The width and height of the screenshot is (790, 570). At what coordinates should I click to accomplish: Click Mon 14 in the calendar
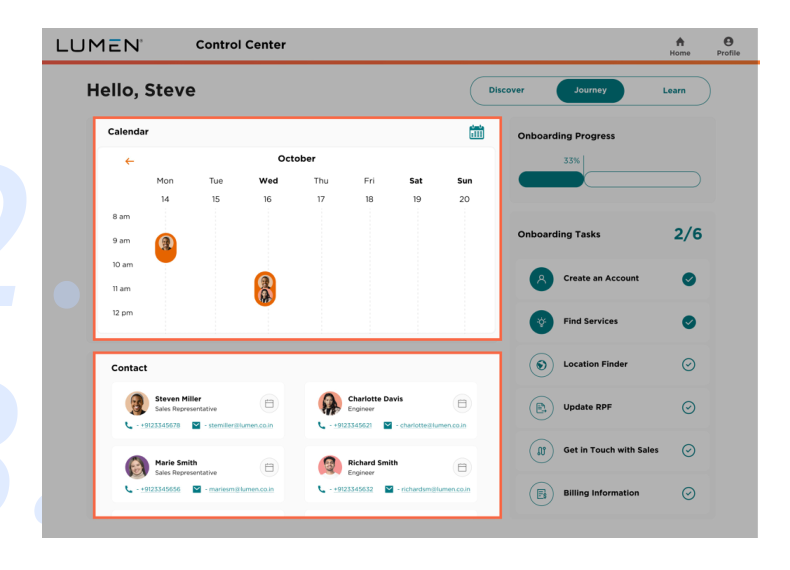click(165, 189)
